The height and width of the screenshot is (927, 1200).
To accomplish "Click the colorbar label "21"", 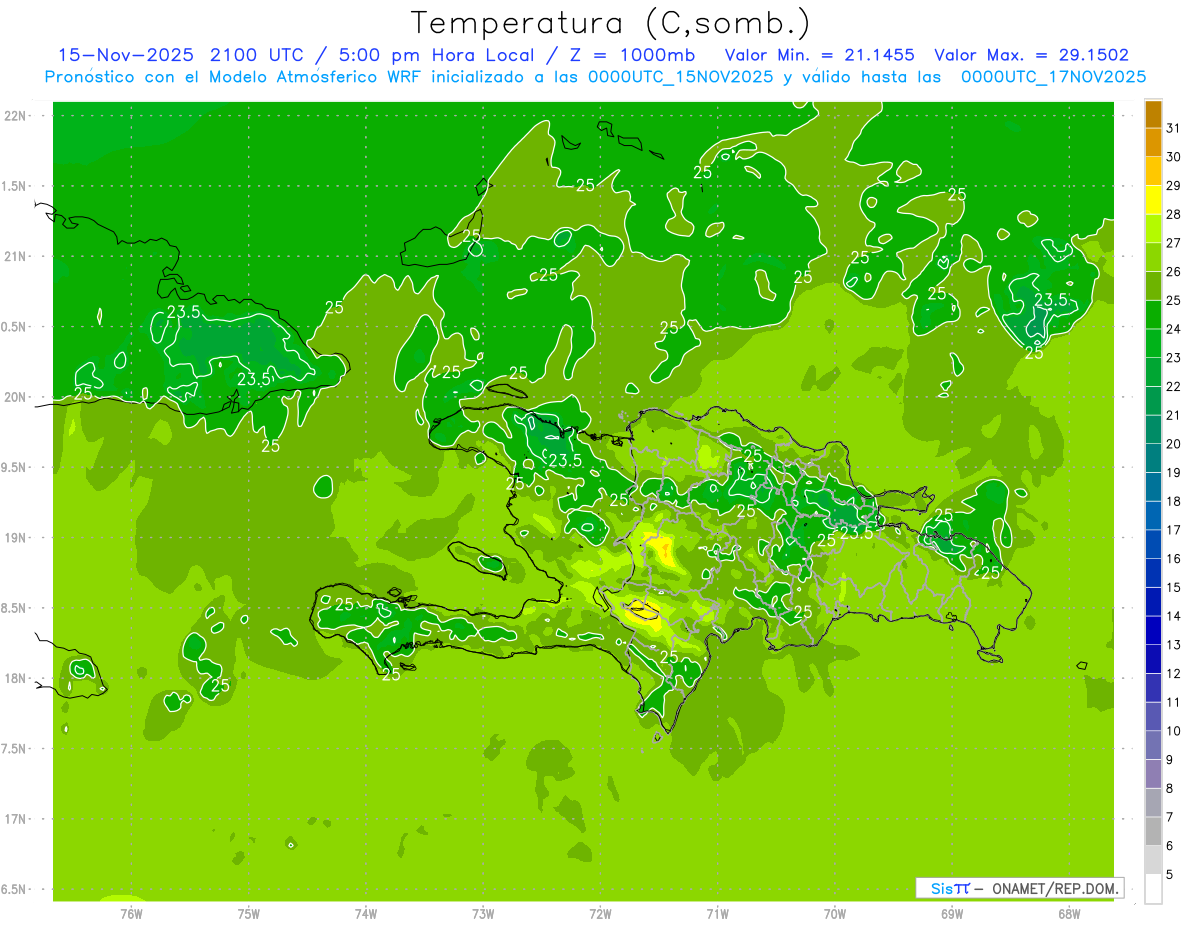I will [1174, 415].
